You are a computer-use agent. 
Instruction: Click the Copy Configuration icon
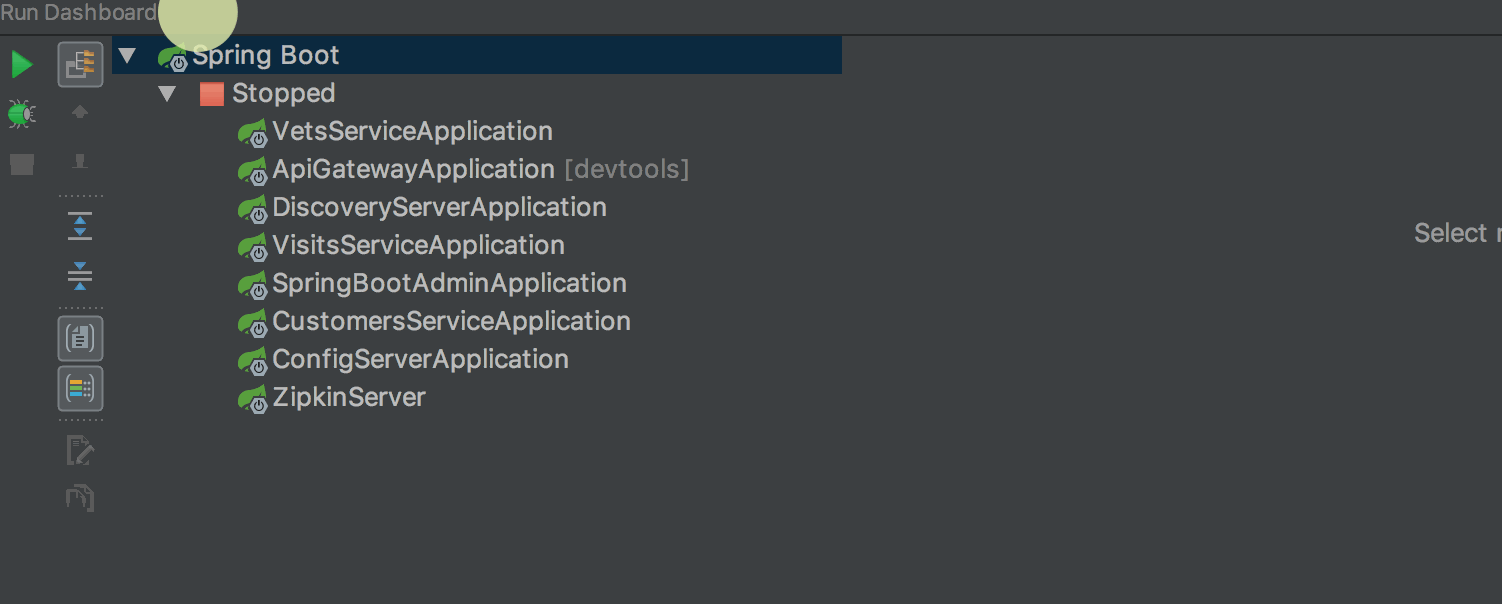click(x=80, y=497)
